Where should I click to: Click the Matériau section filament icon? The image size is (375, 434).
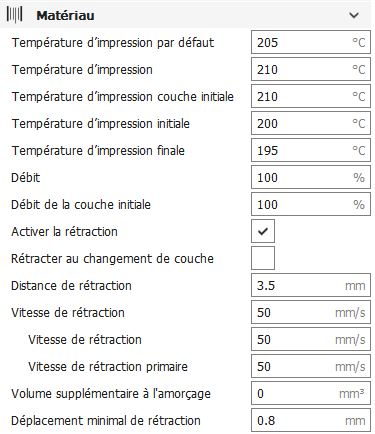(x=14, y=15)
